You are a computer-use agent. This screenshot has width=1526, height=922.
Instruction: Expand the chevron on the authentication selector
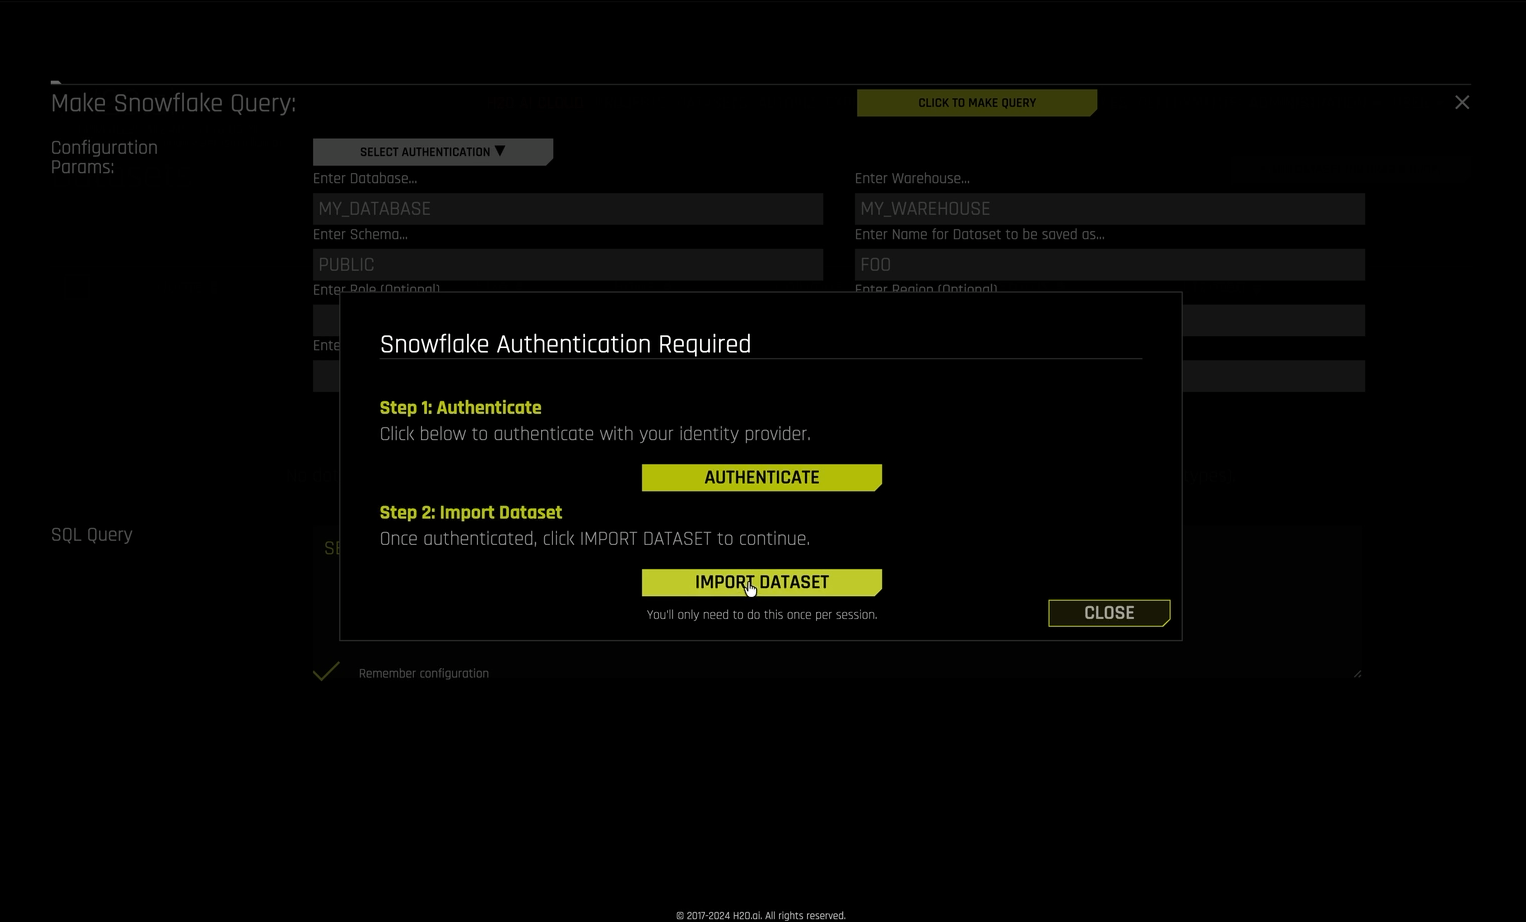point(500,151)
